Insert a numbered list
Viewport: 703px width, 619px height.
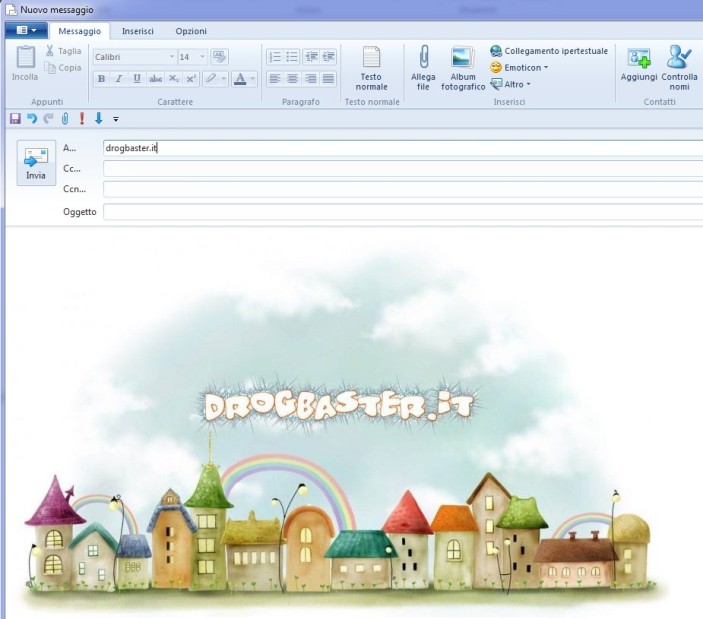pos(274,57)
